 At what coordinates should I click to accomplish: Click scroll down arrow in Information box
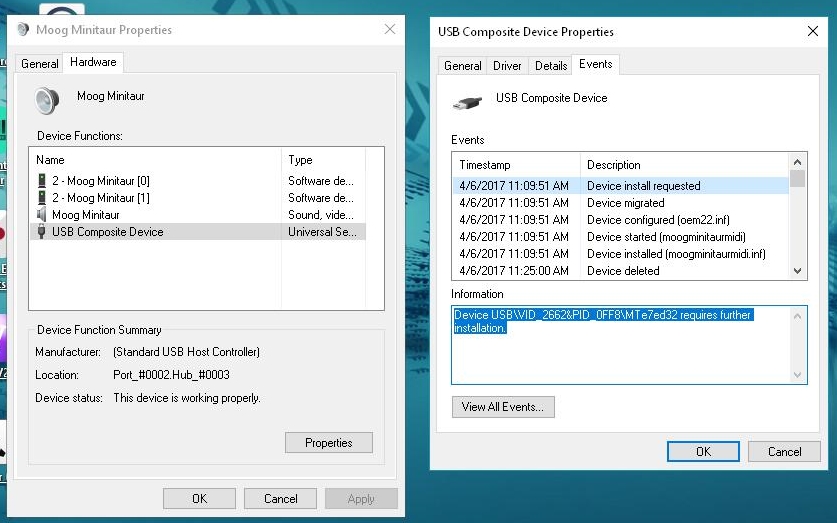coord(798,375)
